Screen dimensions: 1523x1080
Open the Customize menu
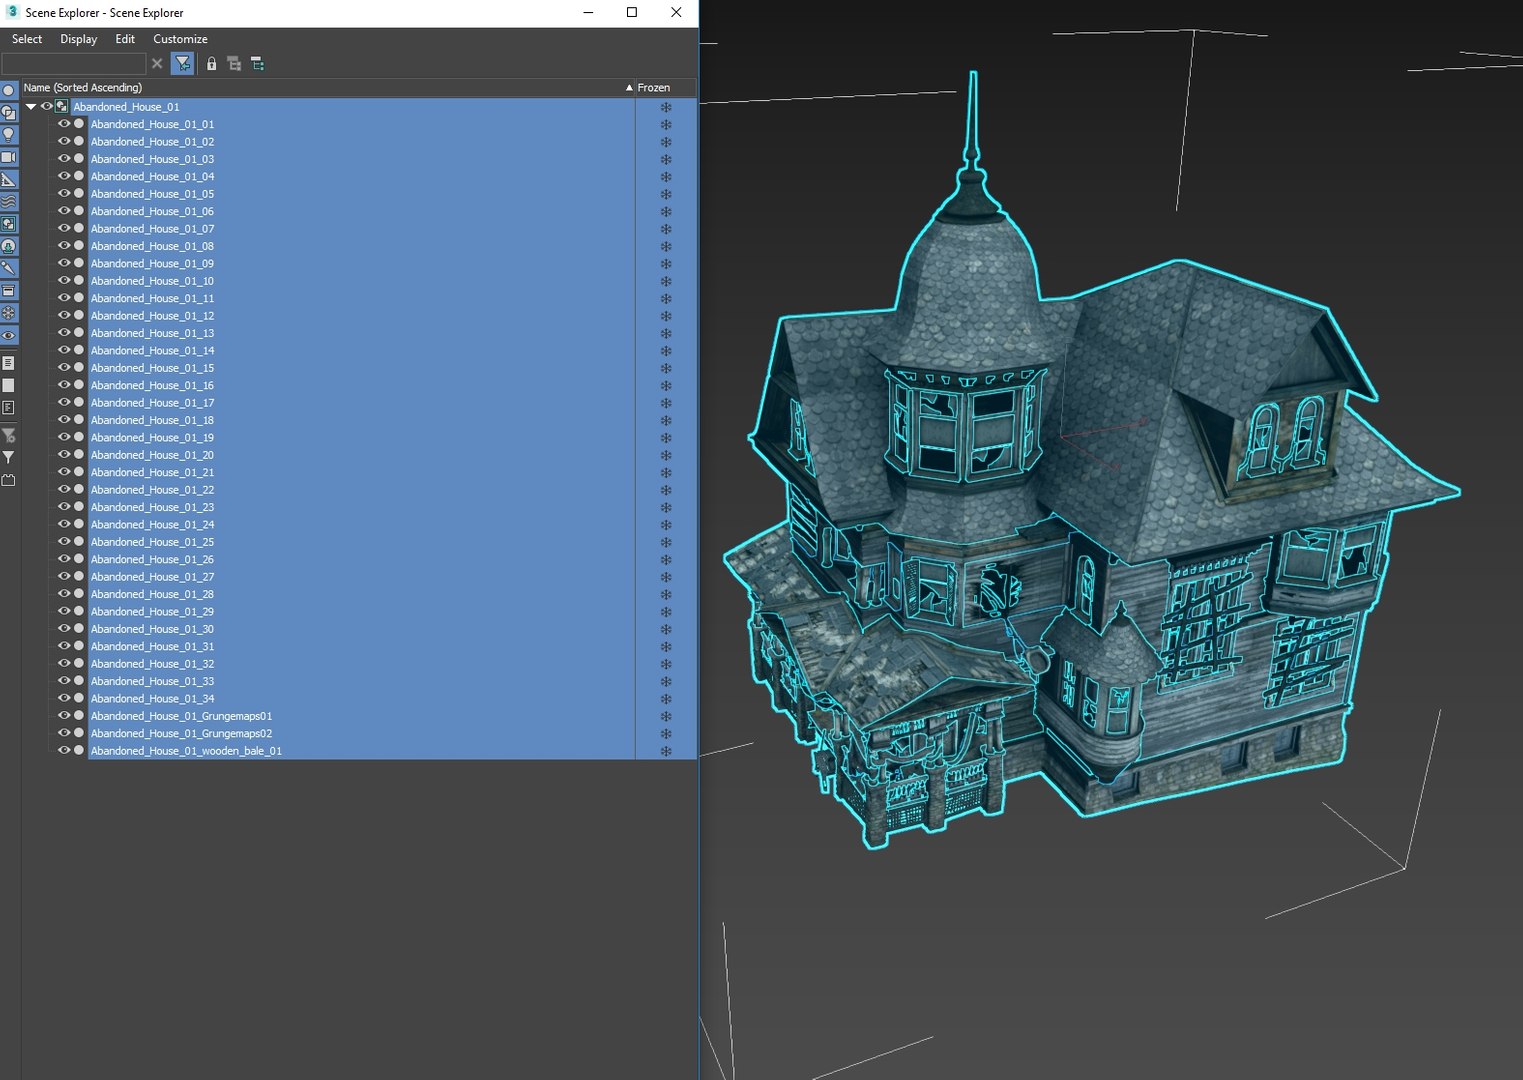click(180, 39)
